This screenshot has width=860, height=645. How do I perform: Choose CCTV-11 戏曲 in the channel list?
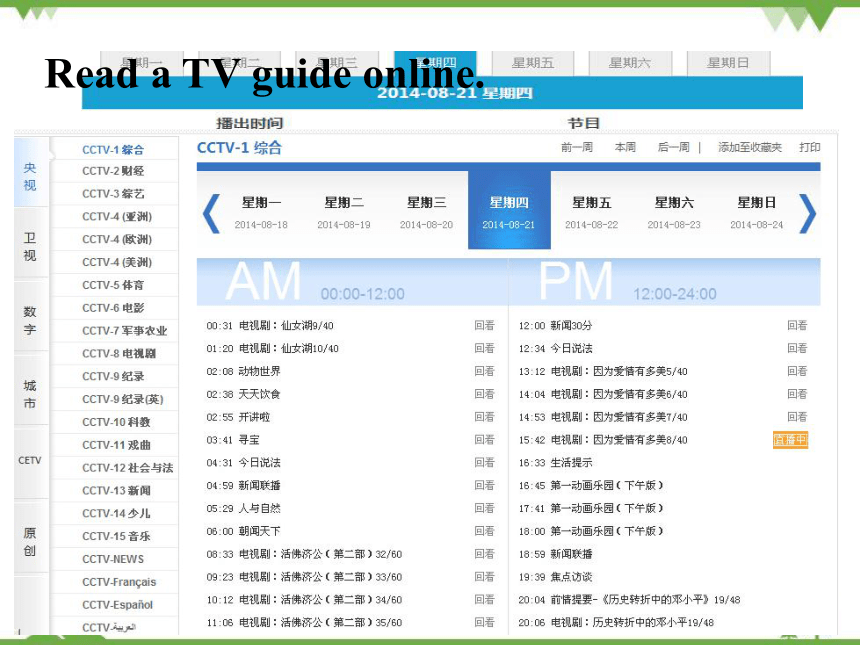116,445
